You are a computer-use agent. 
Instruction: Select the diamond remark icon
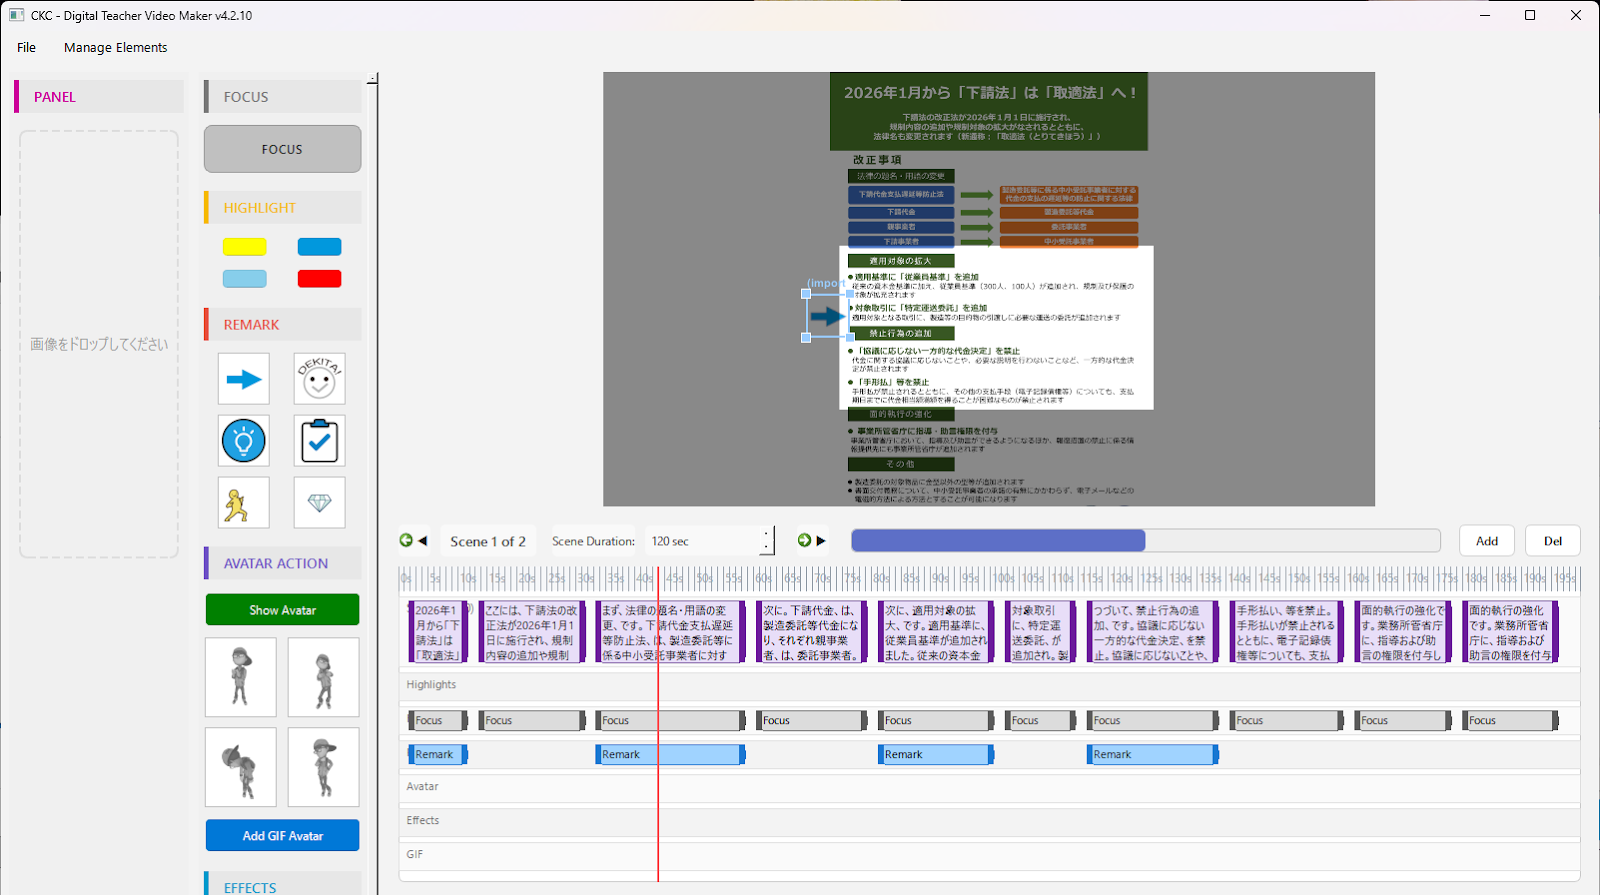coord(319,503)
